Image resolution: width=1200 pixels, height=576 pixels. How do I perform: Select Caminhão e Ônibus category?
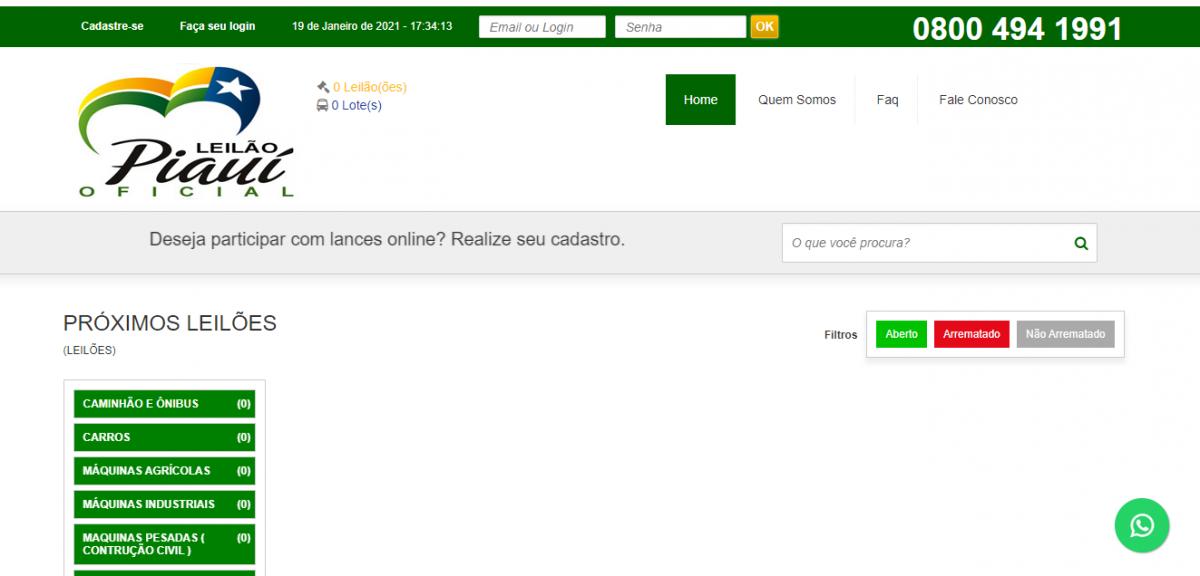(164, 404)
